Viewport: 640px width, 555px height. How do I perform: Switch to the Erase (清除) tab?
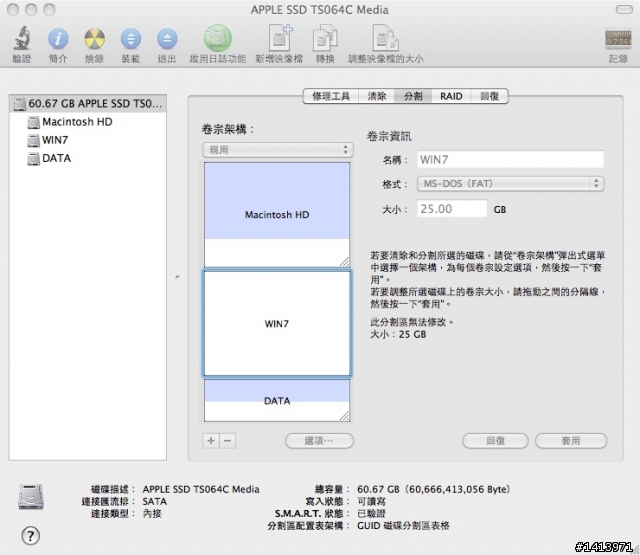pyautogui.click(x=376, y=96)
